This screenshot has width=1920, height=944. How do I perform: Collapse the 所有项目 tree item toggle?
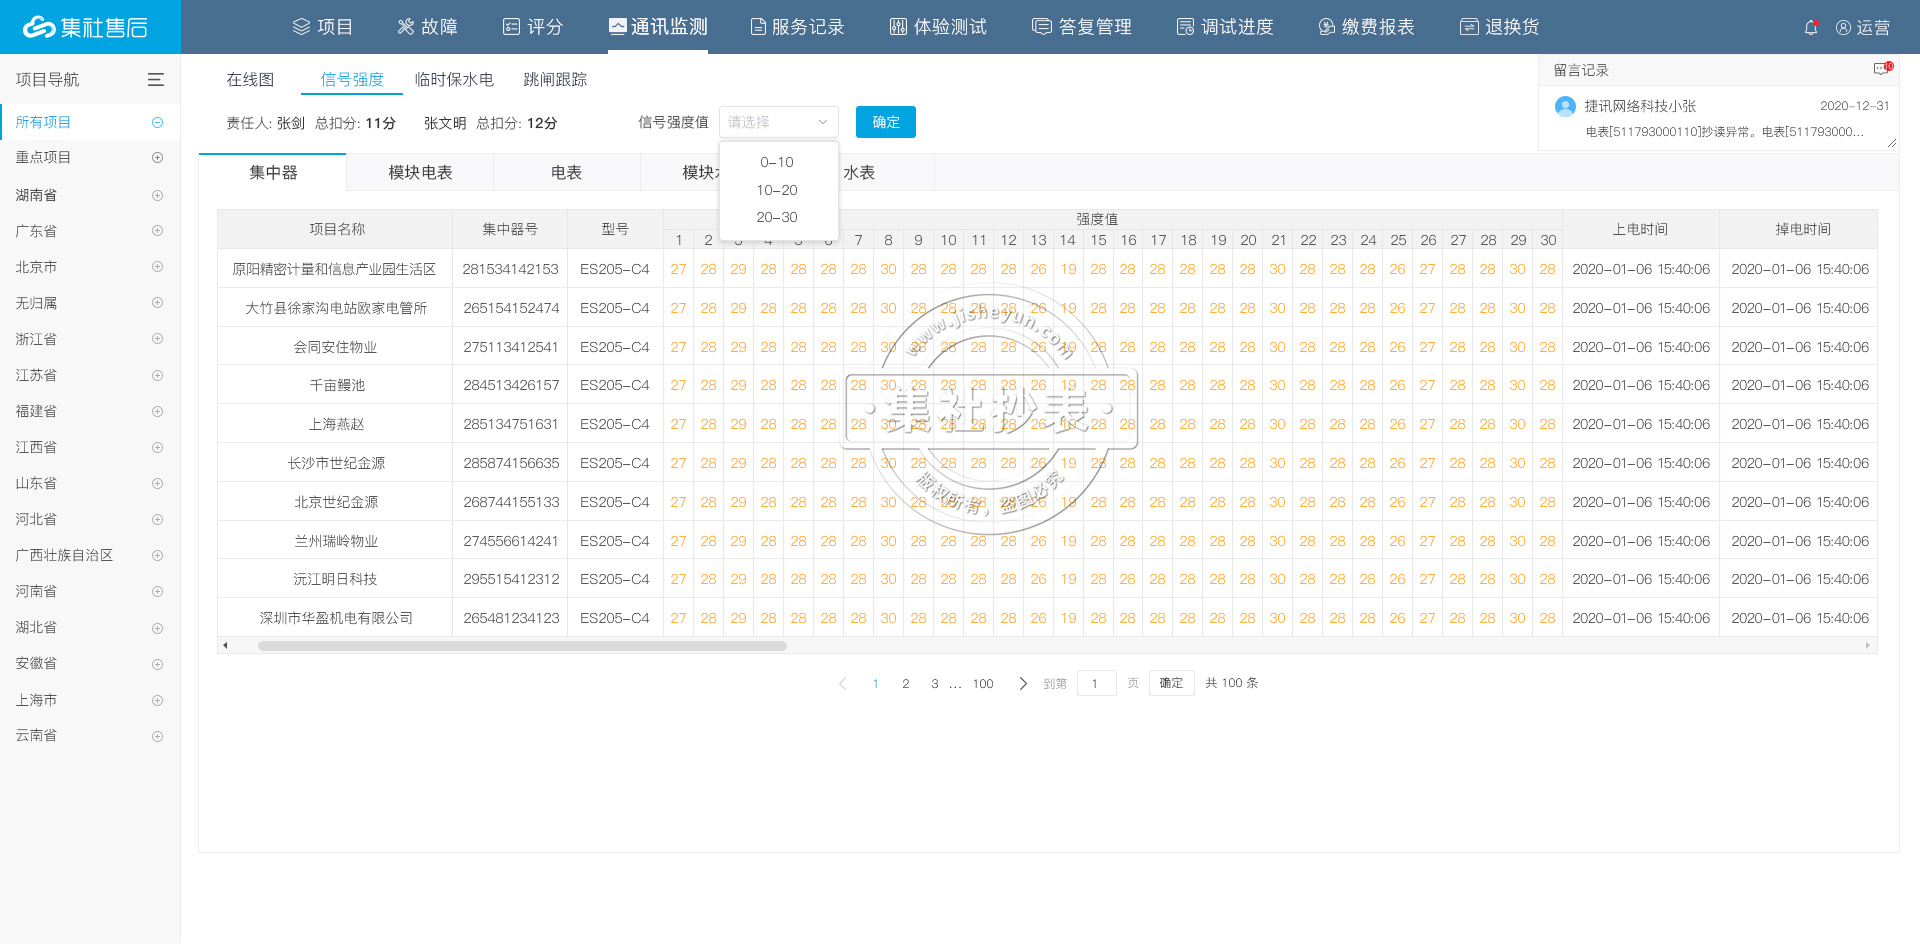pyautogui.click(x=157, y=122)
